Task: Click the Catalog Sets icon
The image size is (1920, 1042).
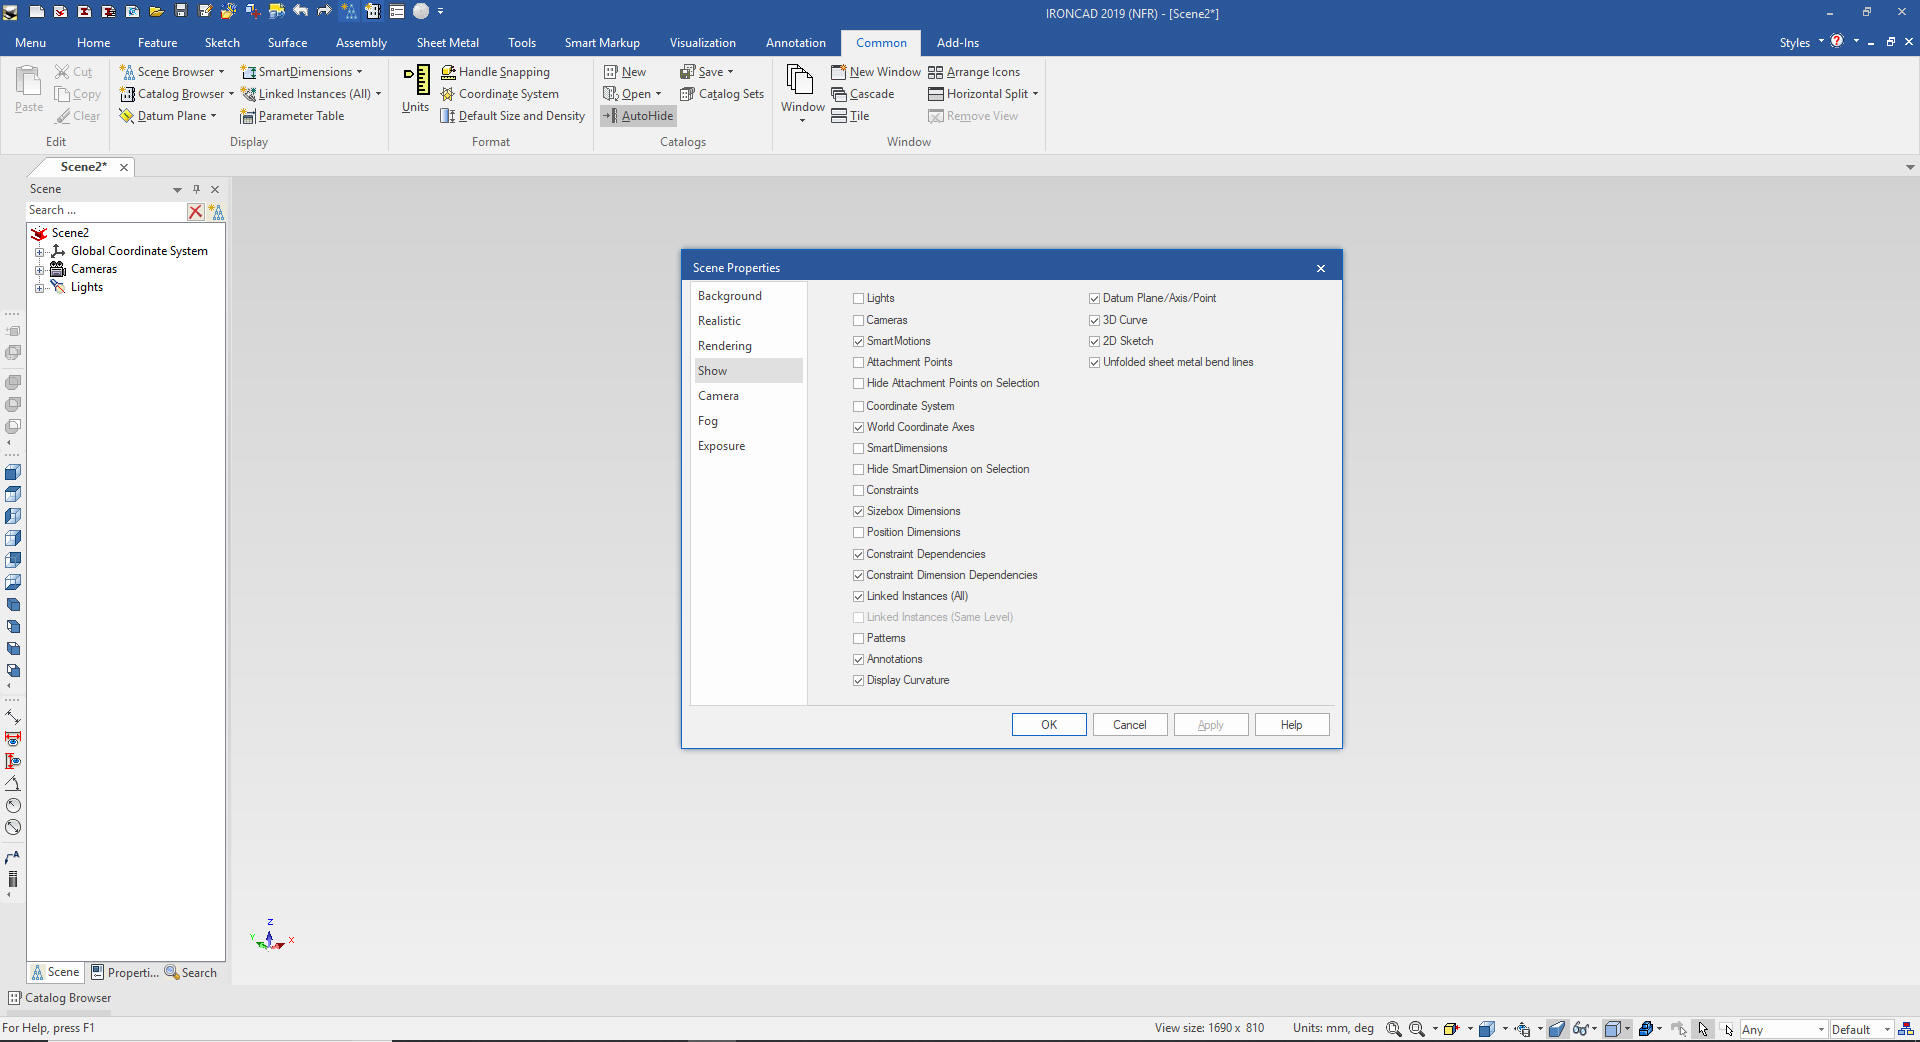Action: (x=687, y=94)
